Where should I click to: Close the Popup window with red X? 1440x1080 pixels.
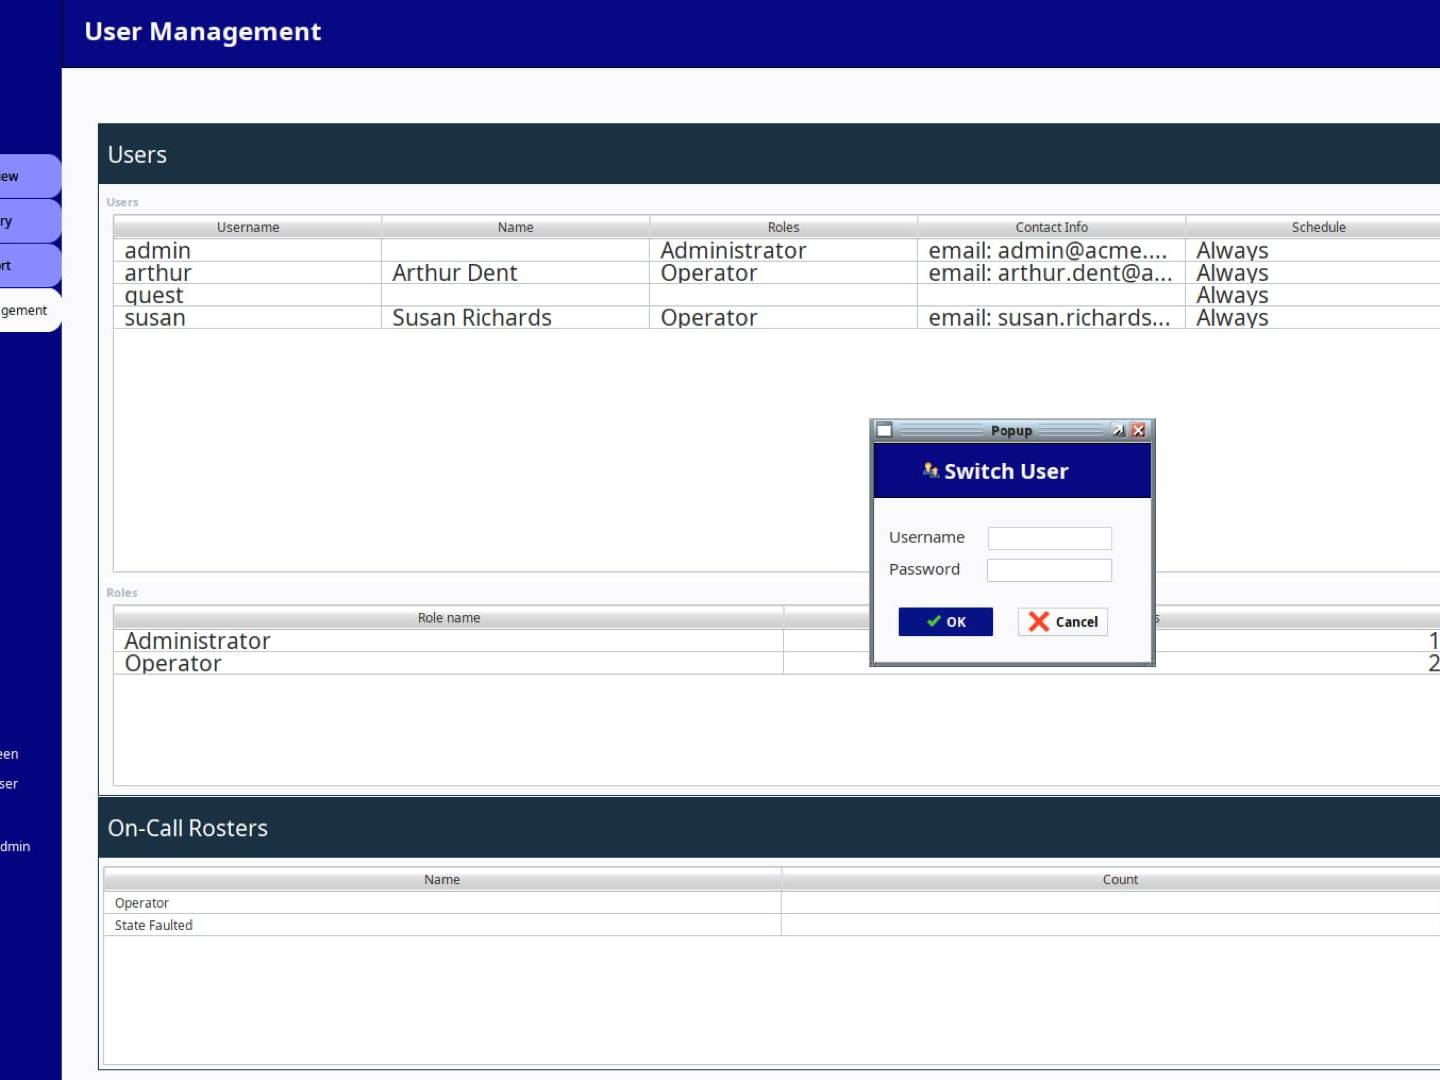[1138, 430]
